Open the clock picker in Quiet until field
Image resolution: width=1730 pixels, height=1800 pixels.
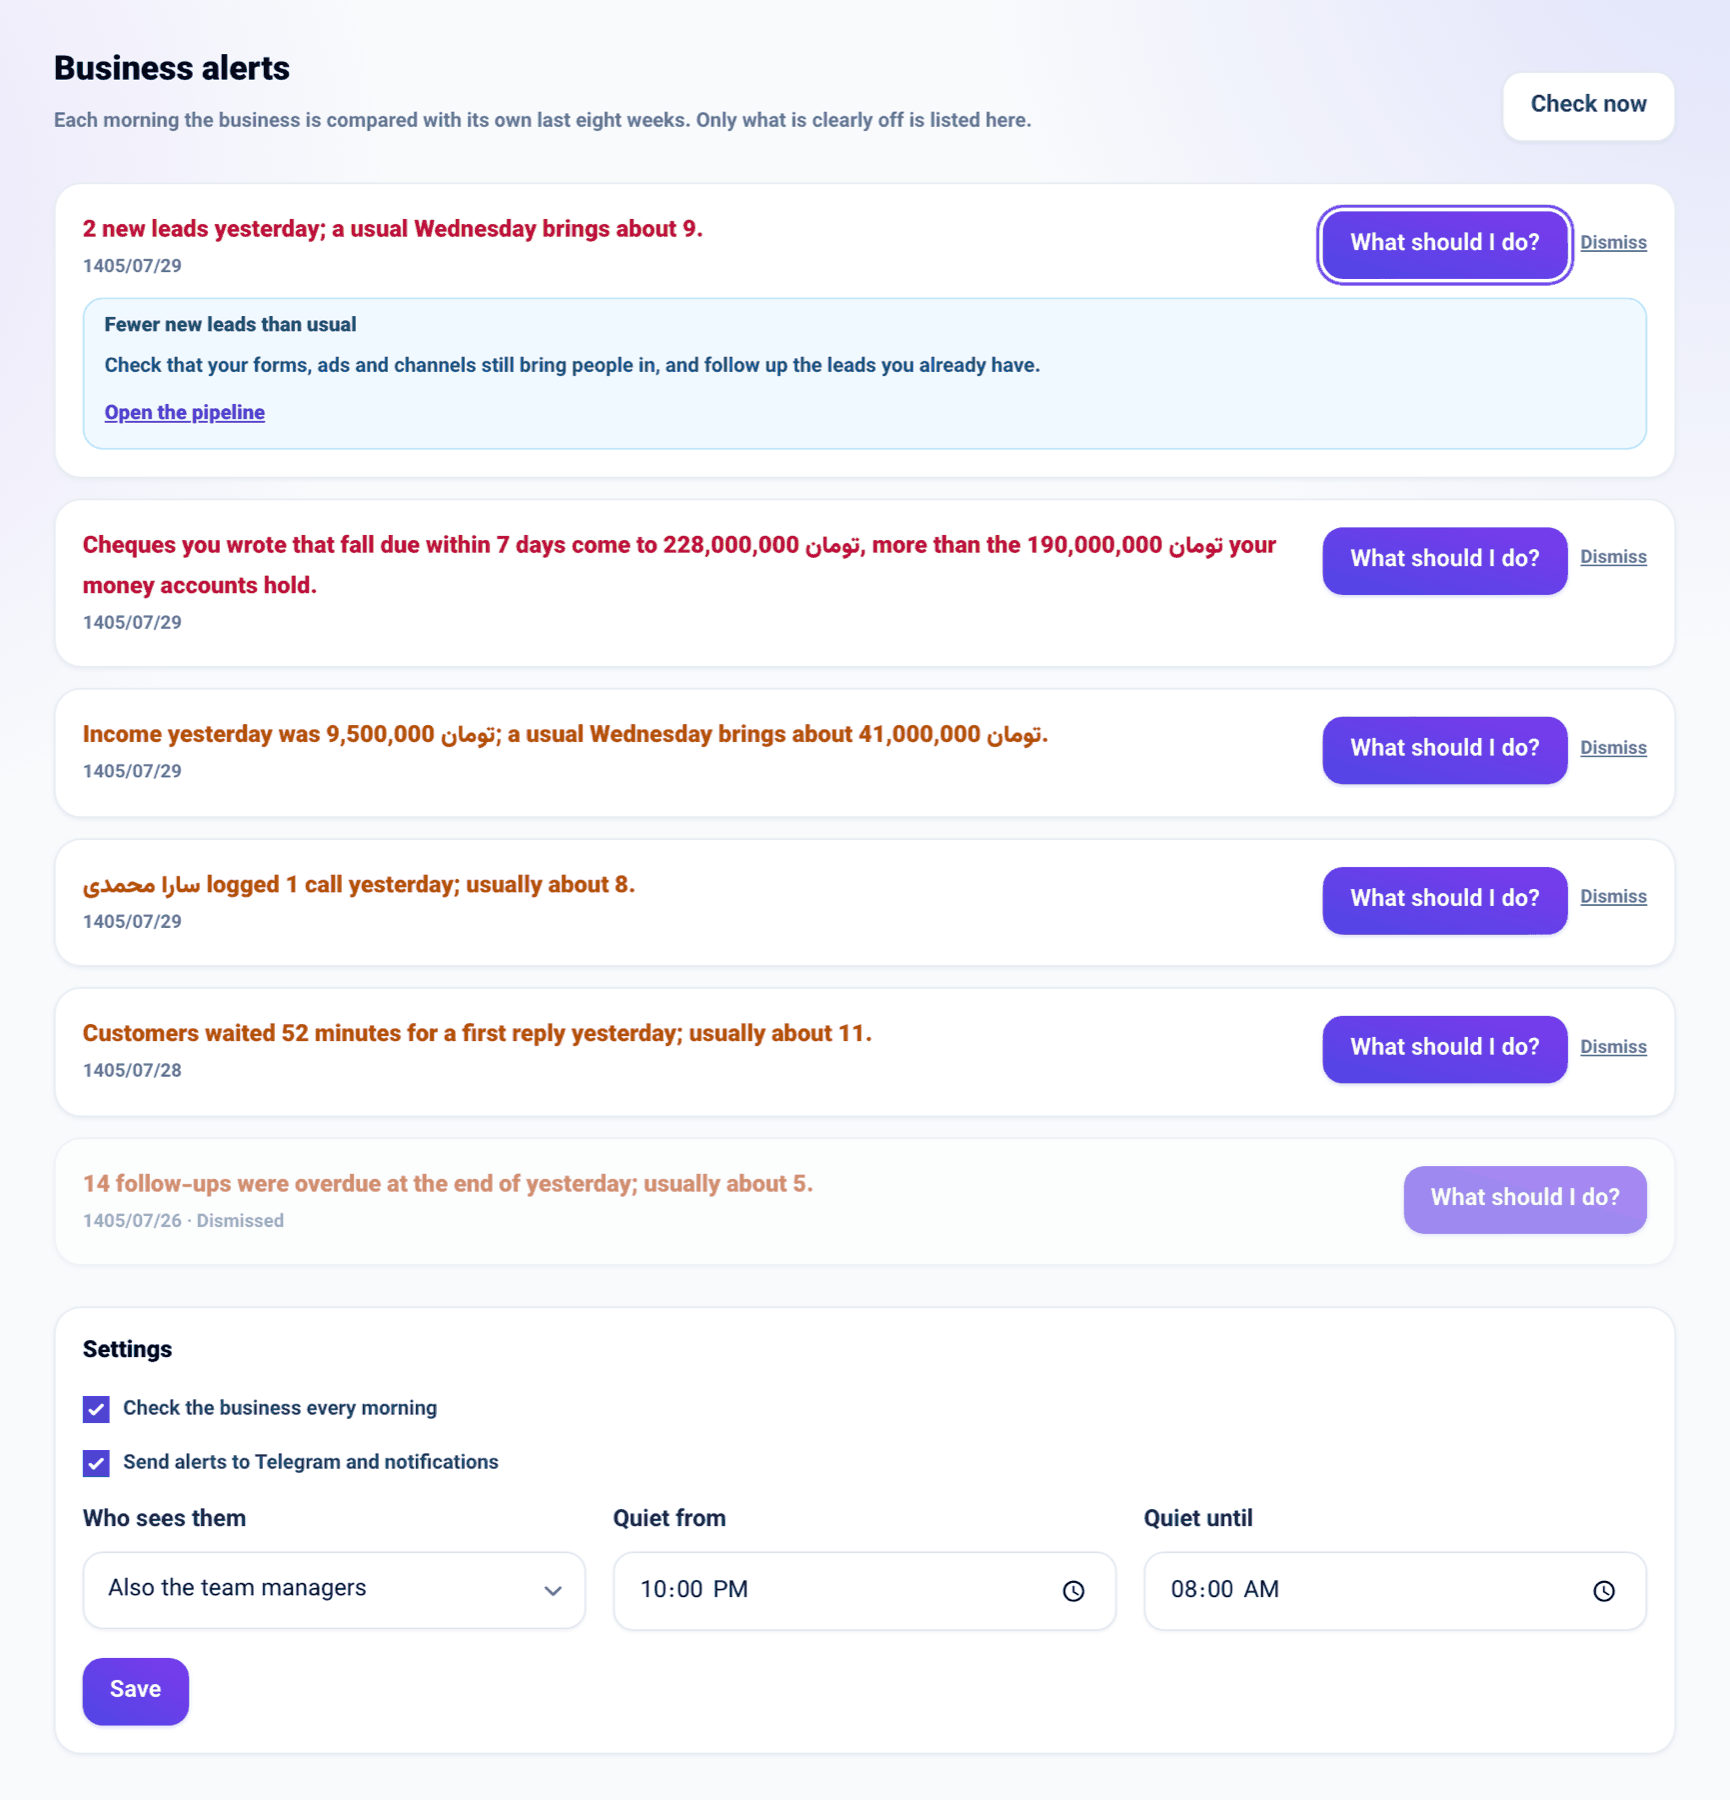pos(1603,1590)
